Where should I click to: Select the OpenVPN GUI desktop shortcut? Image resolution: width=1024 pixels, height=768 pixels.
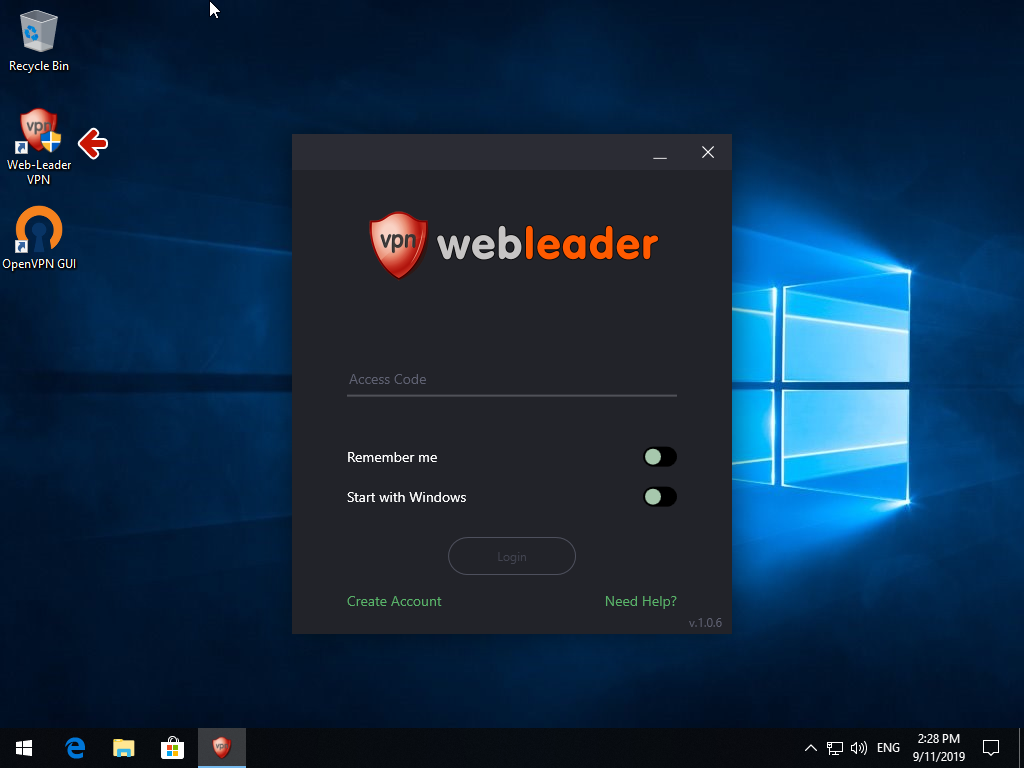pyautogui.click(x=39, y=238)
